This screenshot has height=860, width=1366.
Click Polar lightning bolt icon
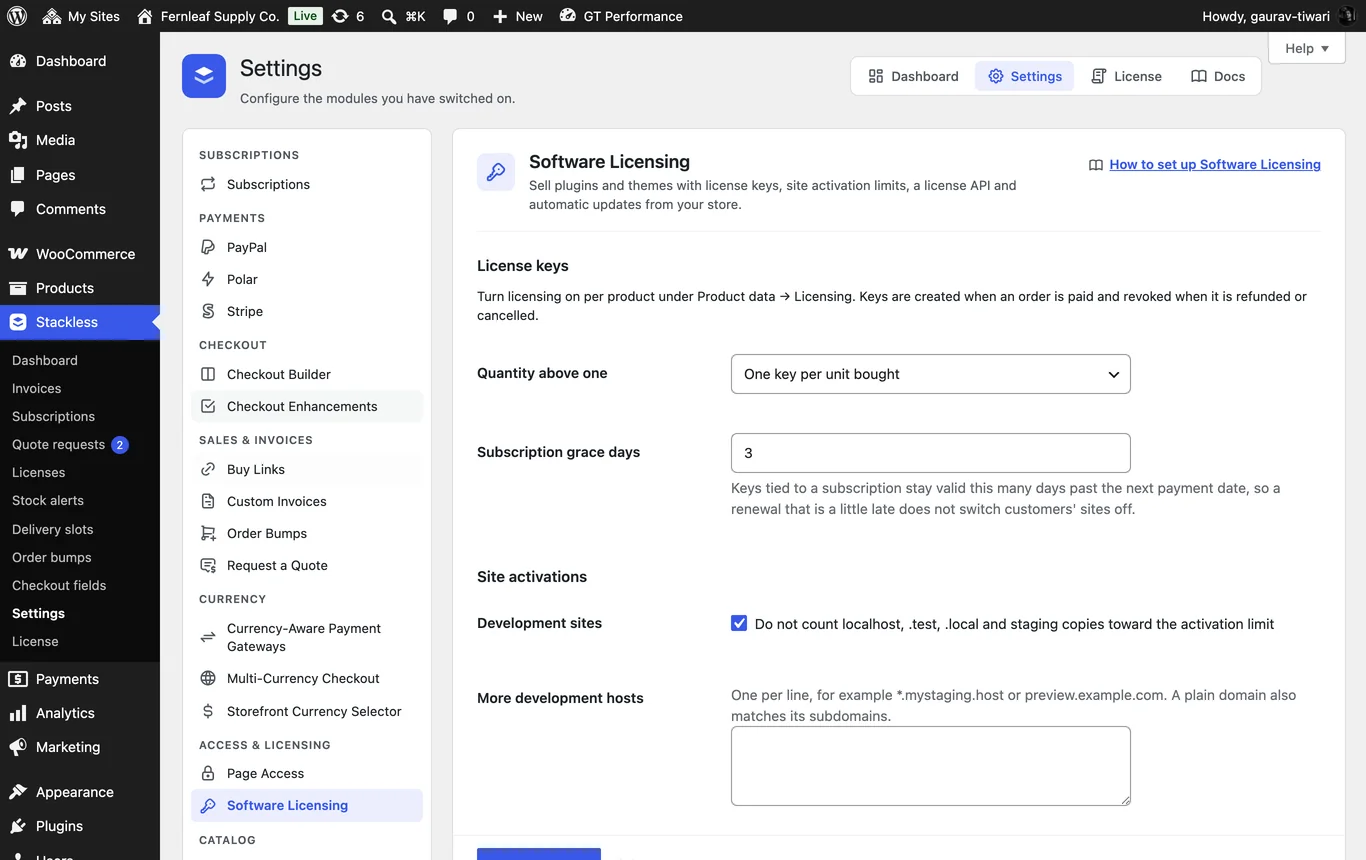point(208,279)
